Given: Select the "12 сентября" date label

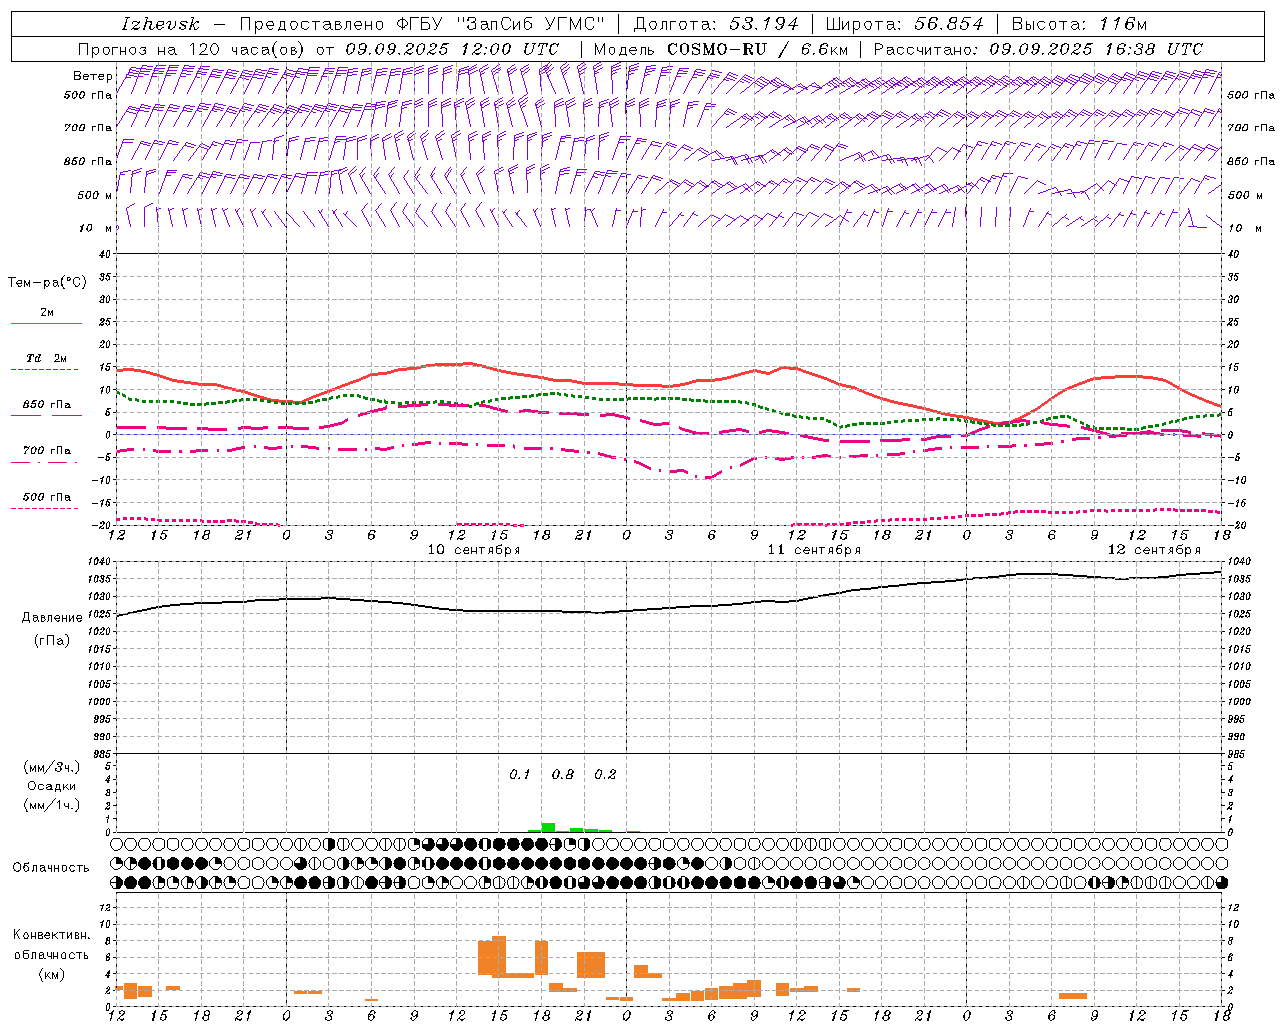Looking at the screenshot, I should (x=1154, y=550).
